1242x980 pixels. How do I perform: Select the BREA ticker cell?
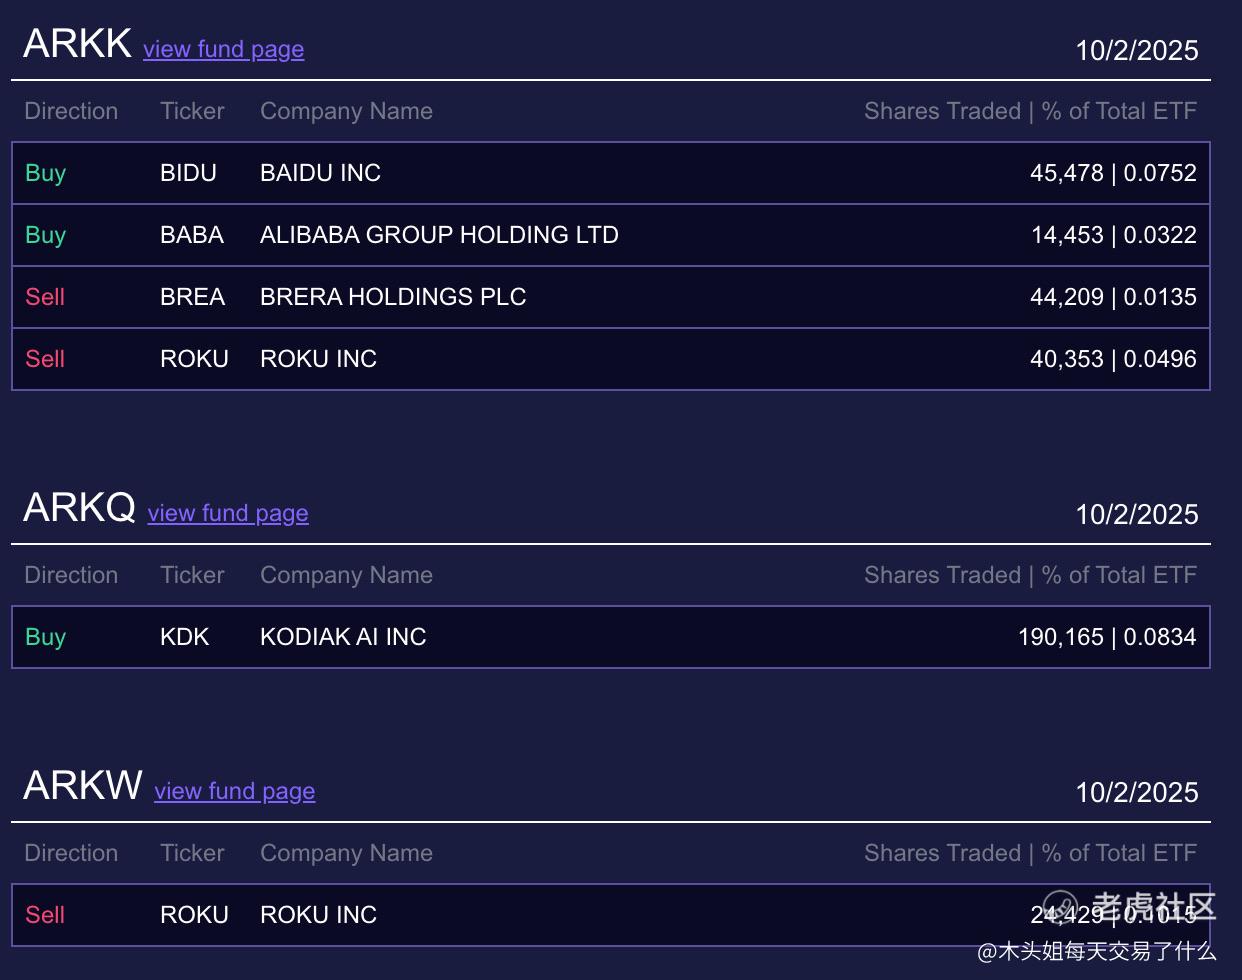(x=193, y=297)
